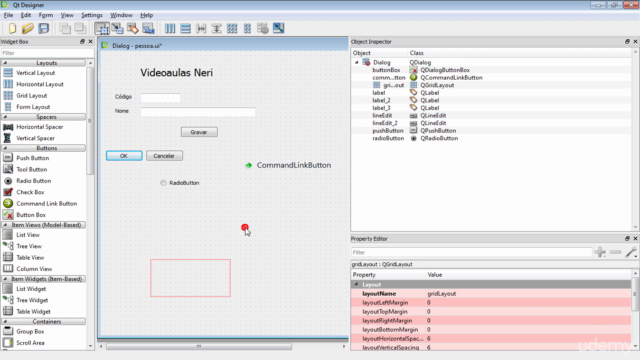Apply Lay Out in Form Layout icon
Image resolution: width=640 pixels, height=360 pixels.
247,28
